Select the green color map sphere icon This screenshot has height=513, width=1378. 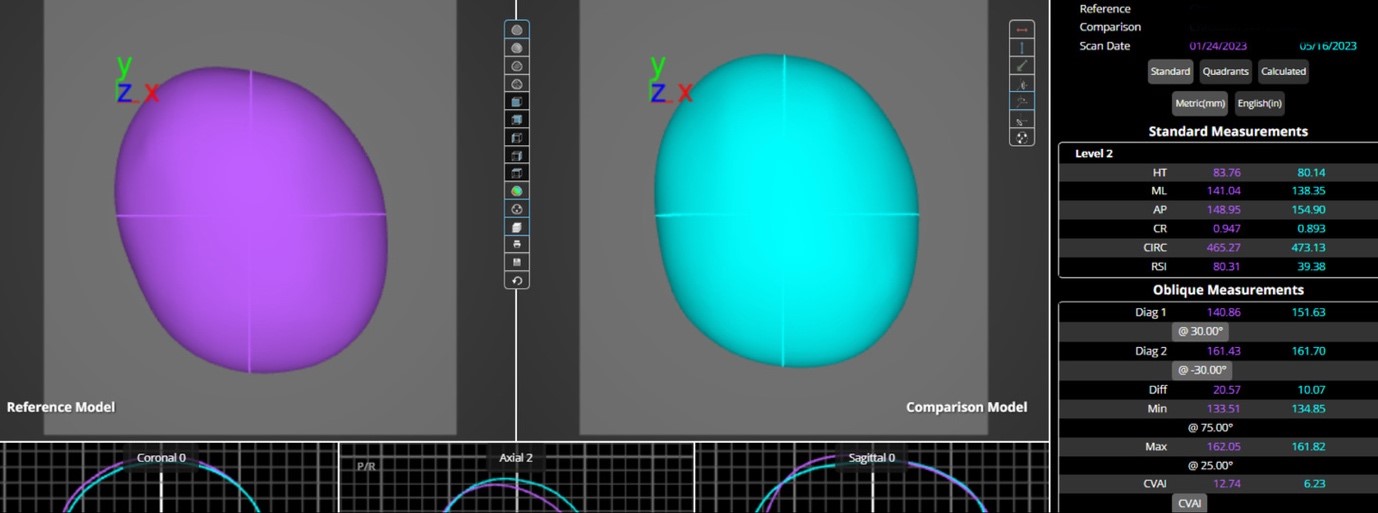517,191
